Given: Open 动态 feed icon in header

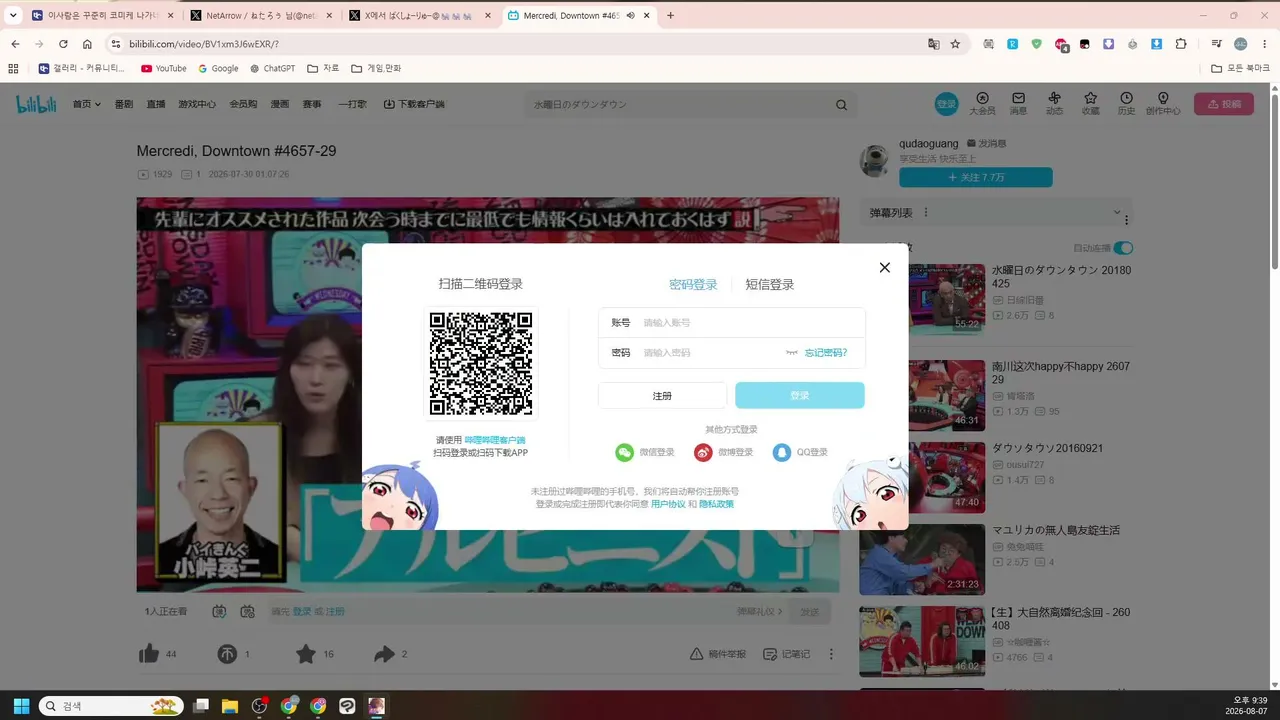Looking at the screenshot, I should tap(1054, 104).
